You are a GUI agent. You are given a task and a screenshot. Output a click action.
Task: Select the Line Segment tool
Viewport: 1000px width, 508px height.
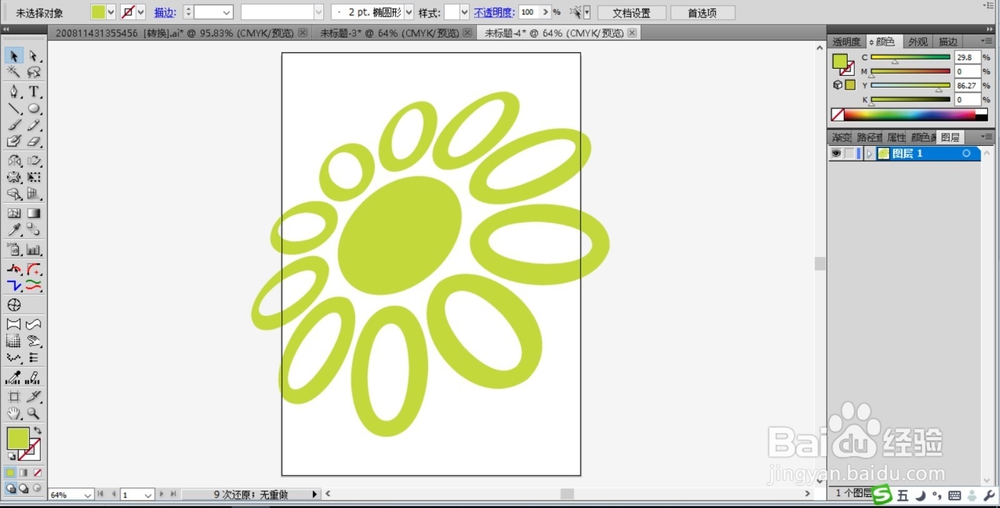[14, 108]
